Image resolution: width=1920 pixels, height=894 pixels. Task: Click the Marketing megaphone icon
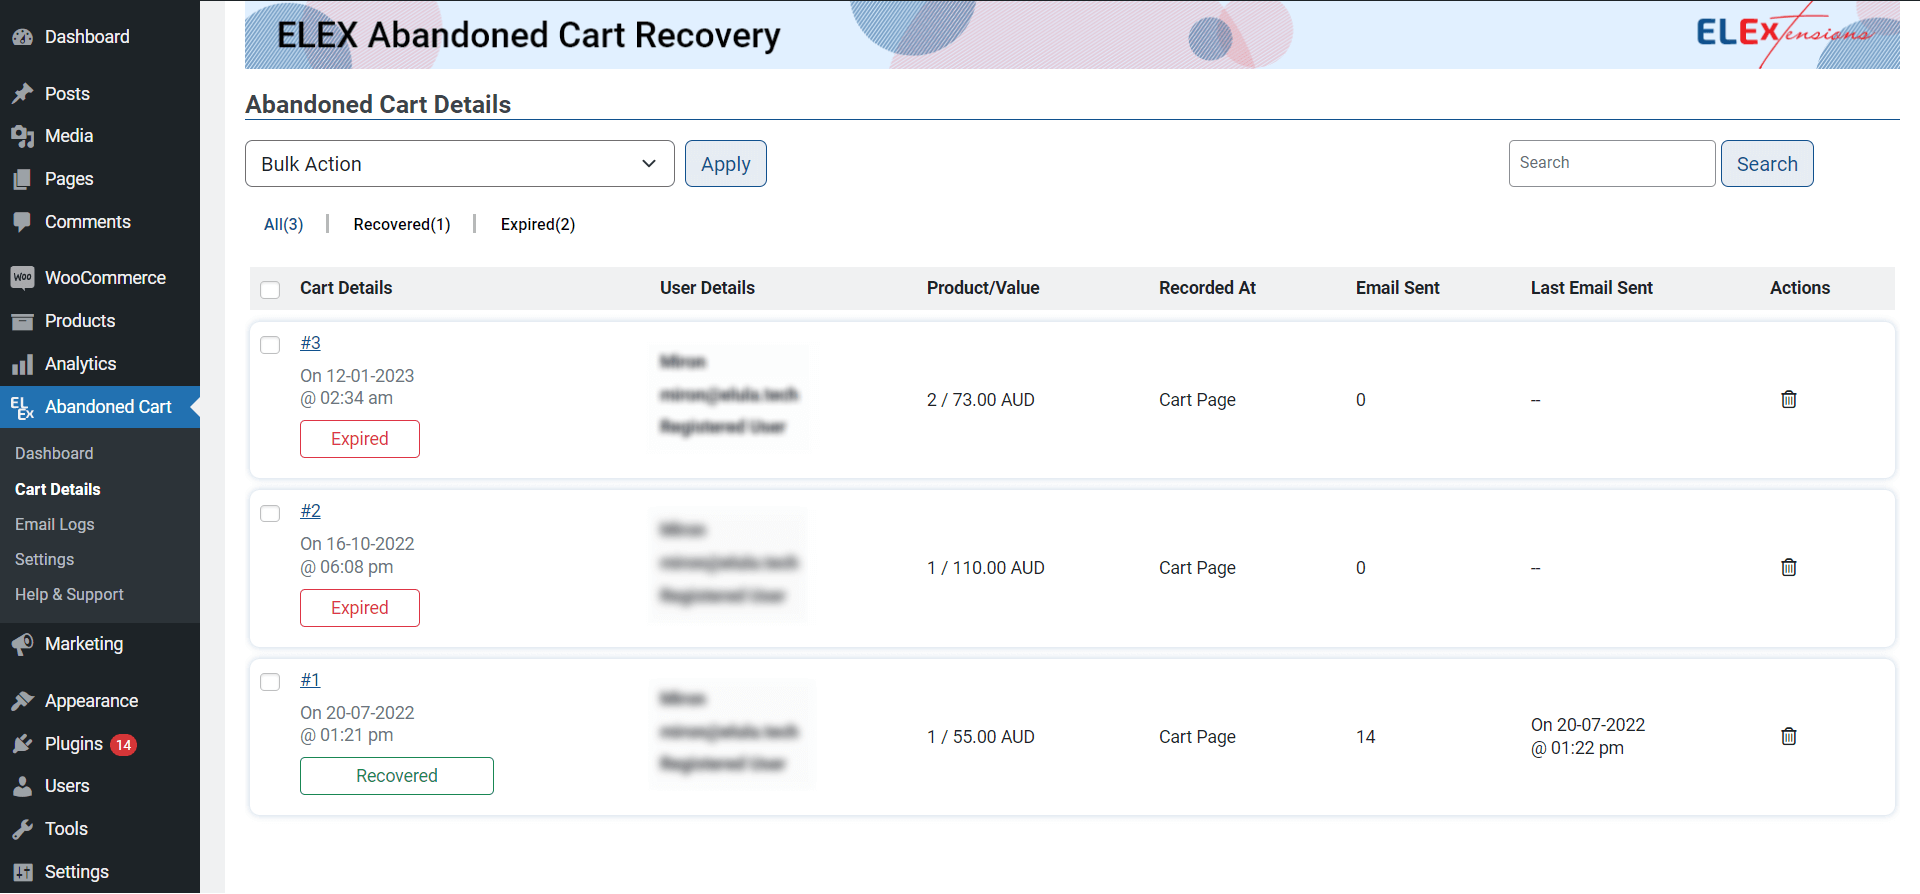[x=22, y=644]
